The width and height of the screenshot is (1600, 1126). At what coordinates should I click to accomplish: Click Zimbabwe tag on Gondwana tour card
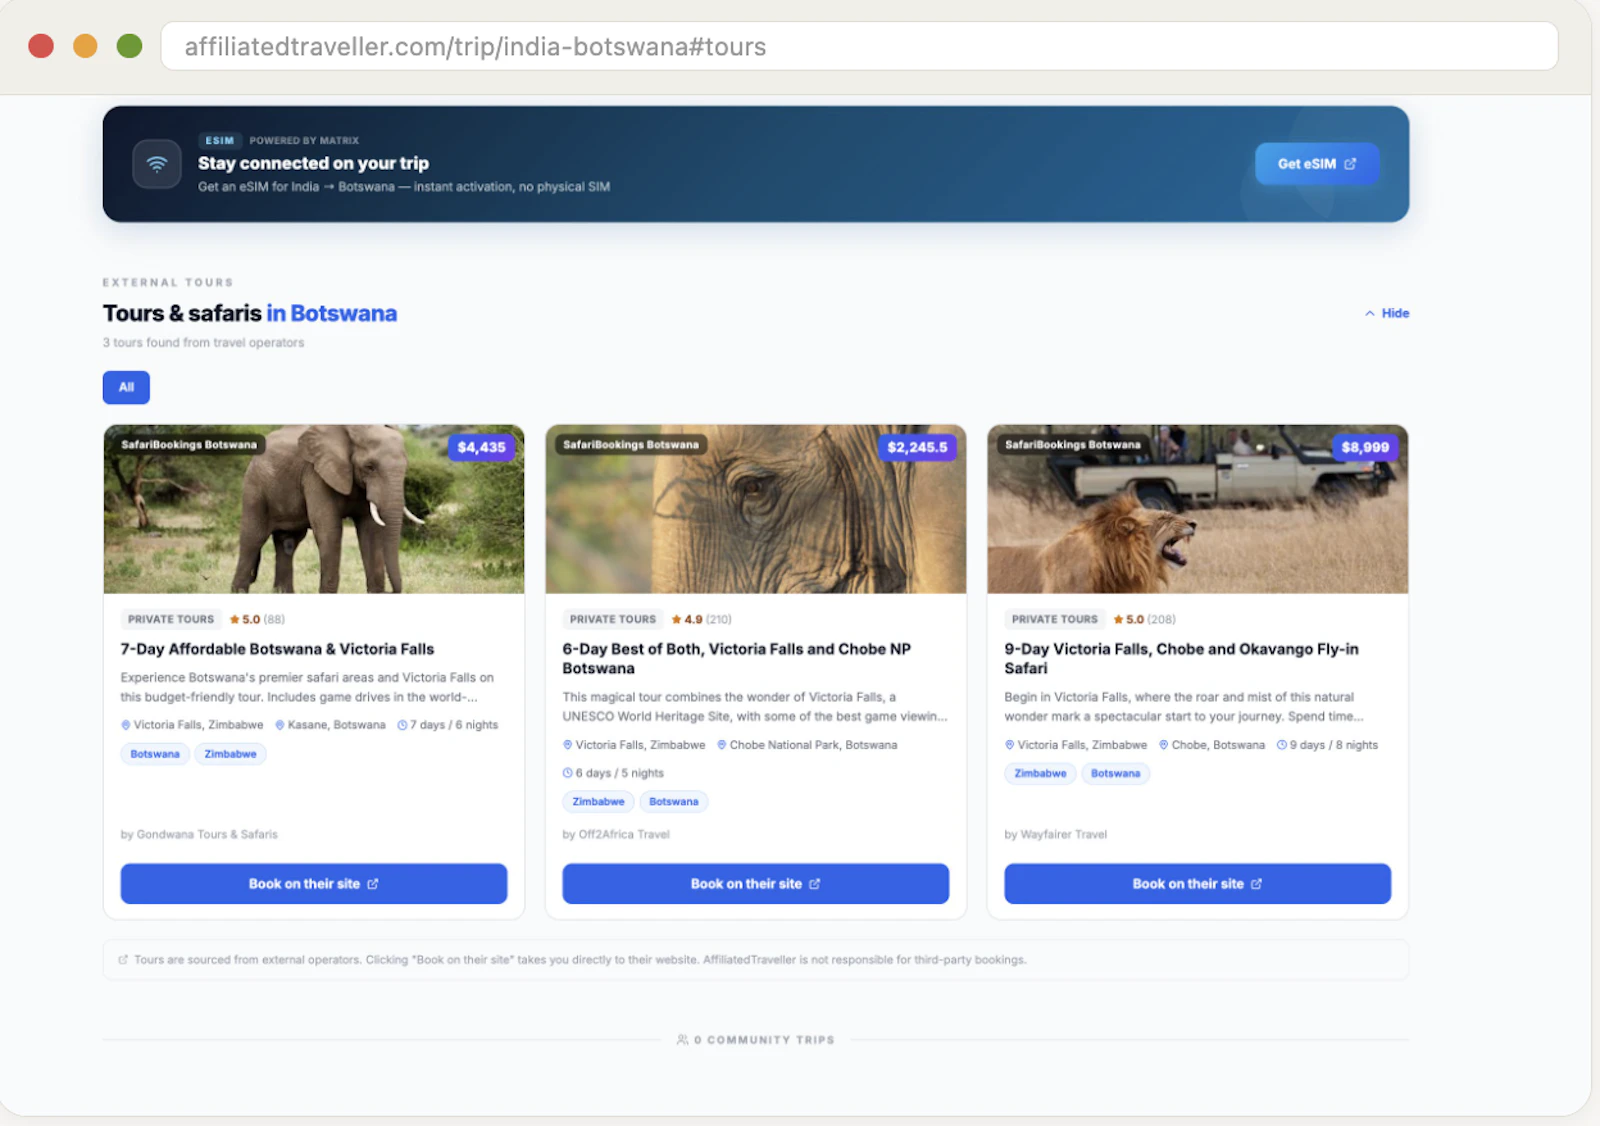[x=231, y=754]
